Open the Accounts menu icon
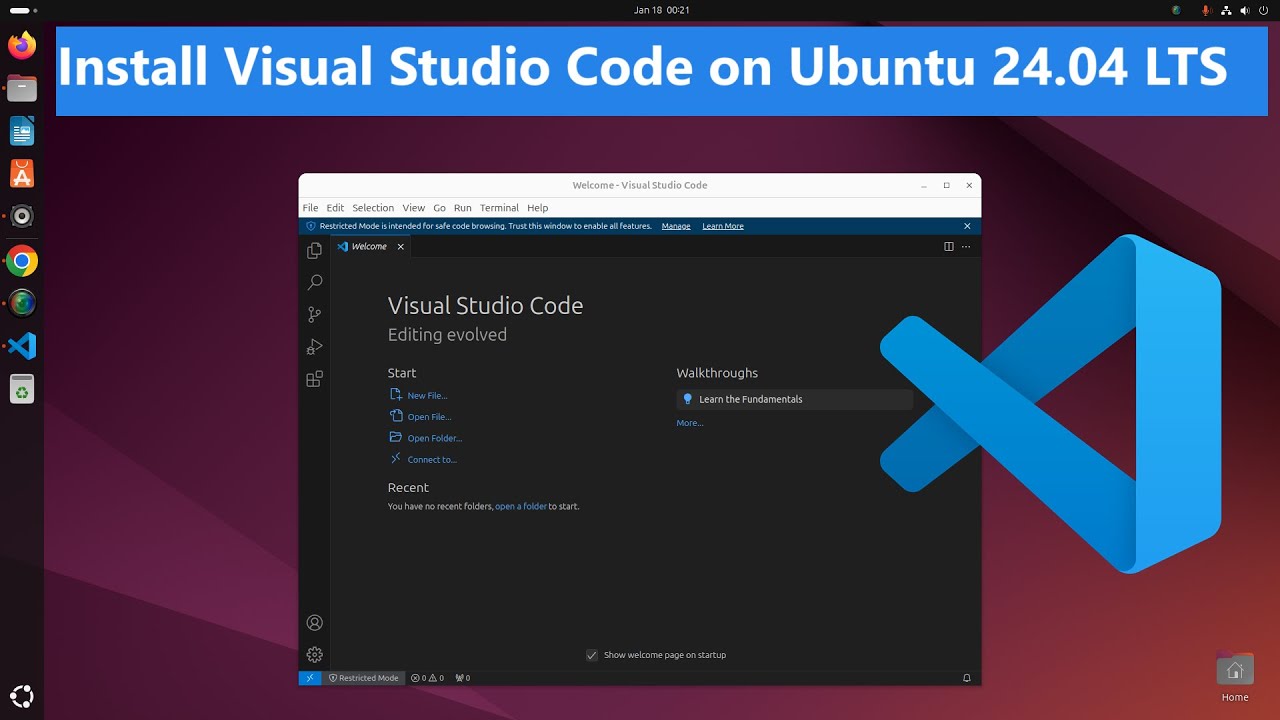This screenshot has width=1280, height=720. coord(314,623)
